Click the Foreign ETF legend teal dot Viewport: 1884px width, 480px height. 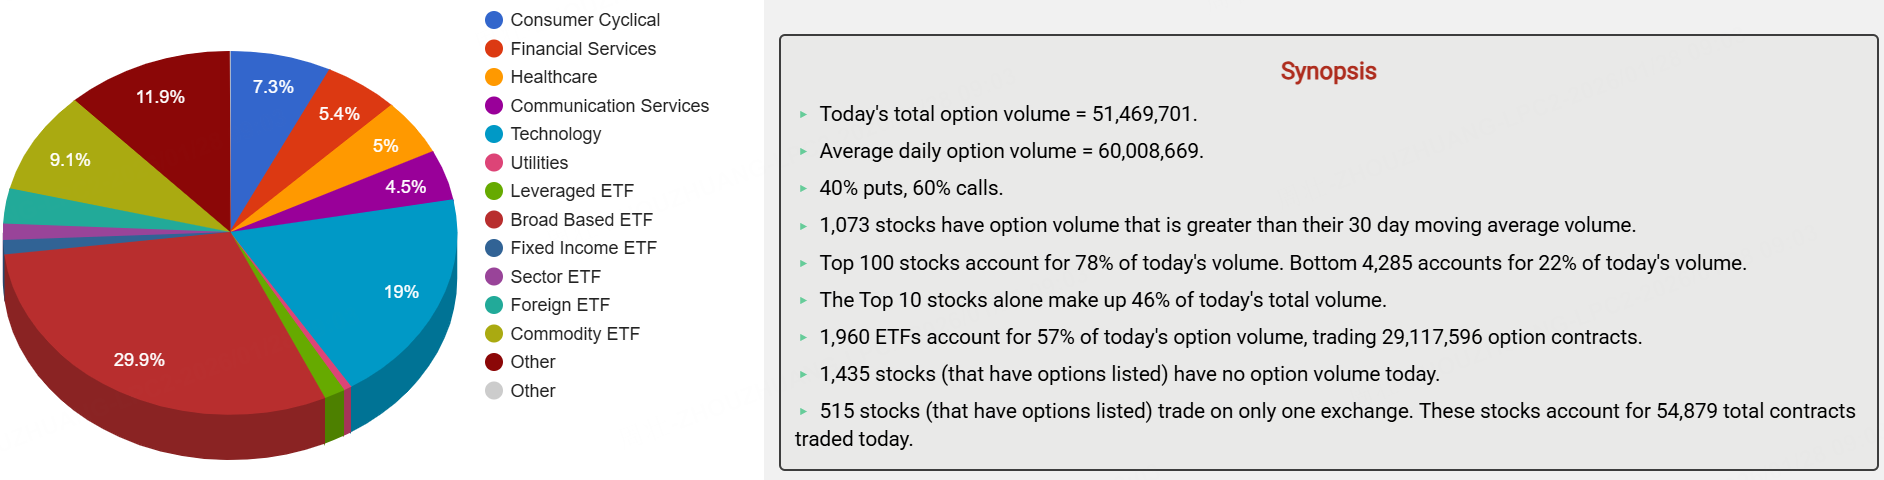[494, 305]
